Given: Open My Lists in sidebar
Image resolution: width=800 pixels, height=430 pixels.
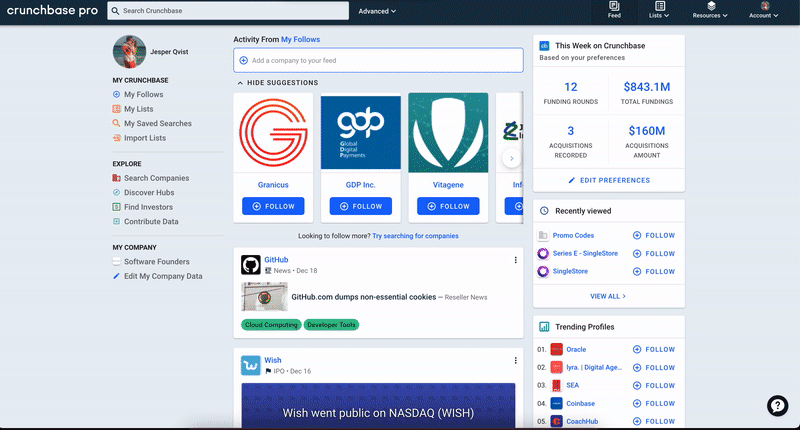Looking at the screenshot, I should 138,109.
